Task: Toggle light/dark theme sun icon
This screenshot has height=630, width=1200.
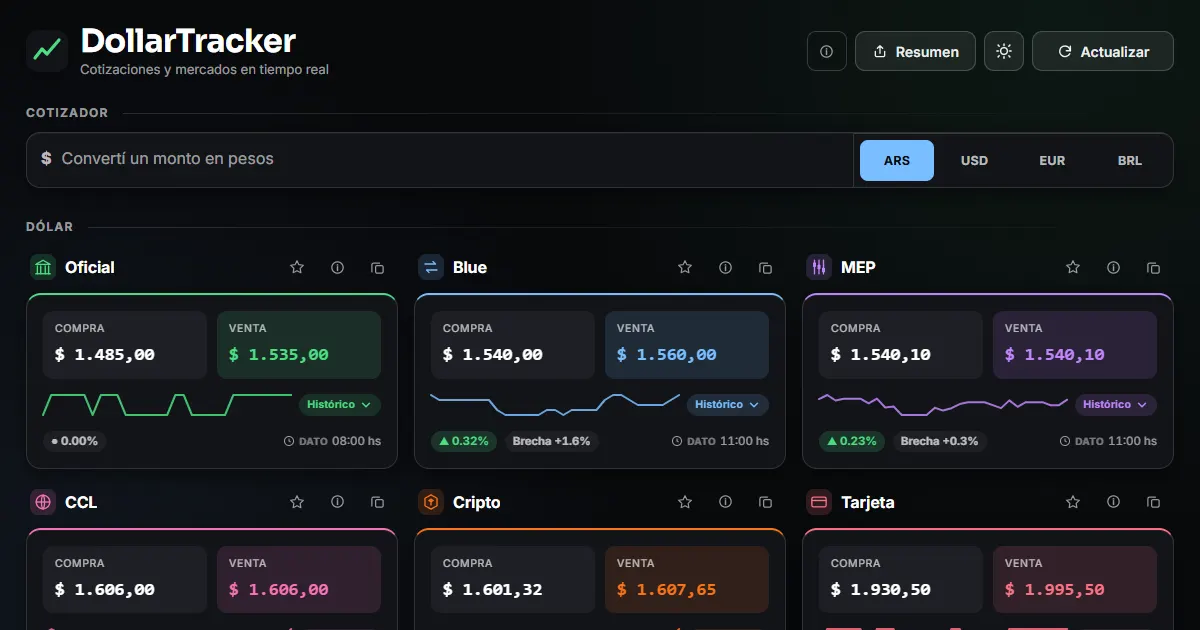Action: (x=1004, y=51)
